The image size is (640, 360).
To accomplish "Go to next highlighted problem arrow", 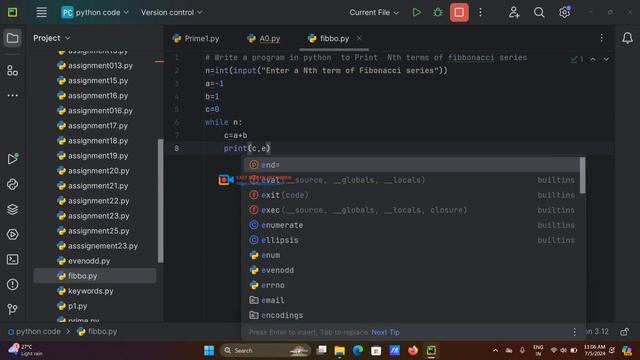I will pyautogui.click(x=606, y=59).
